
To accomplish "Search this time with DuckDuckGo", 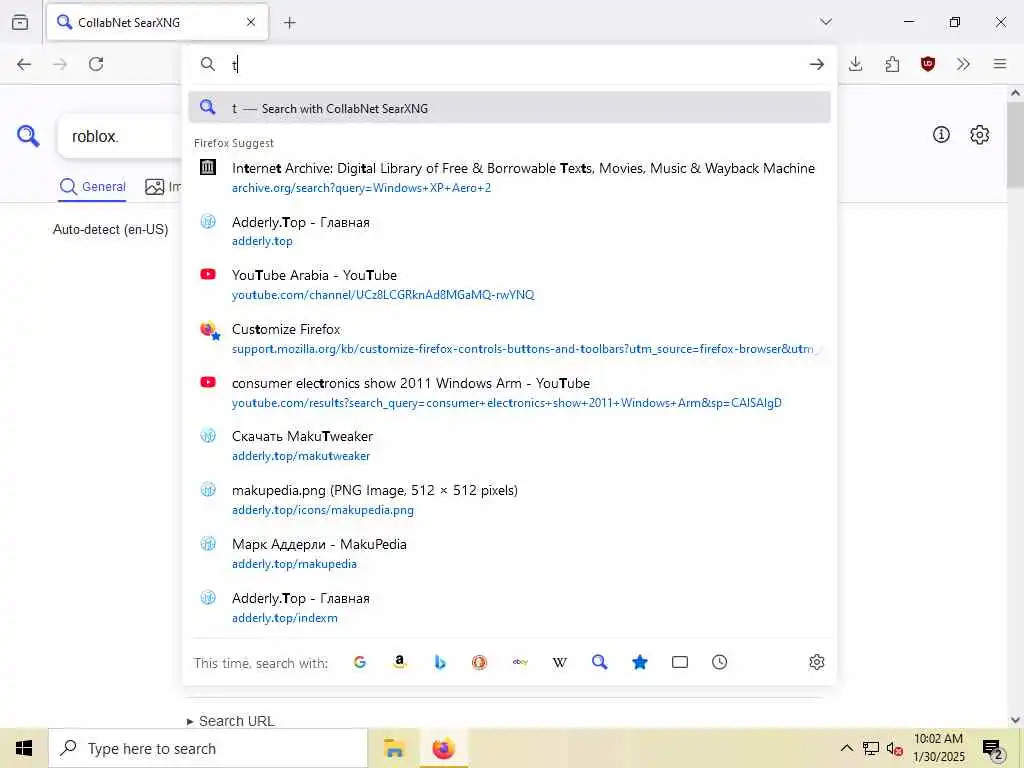I will tap(479, 662).
